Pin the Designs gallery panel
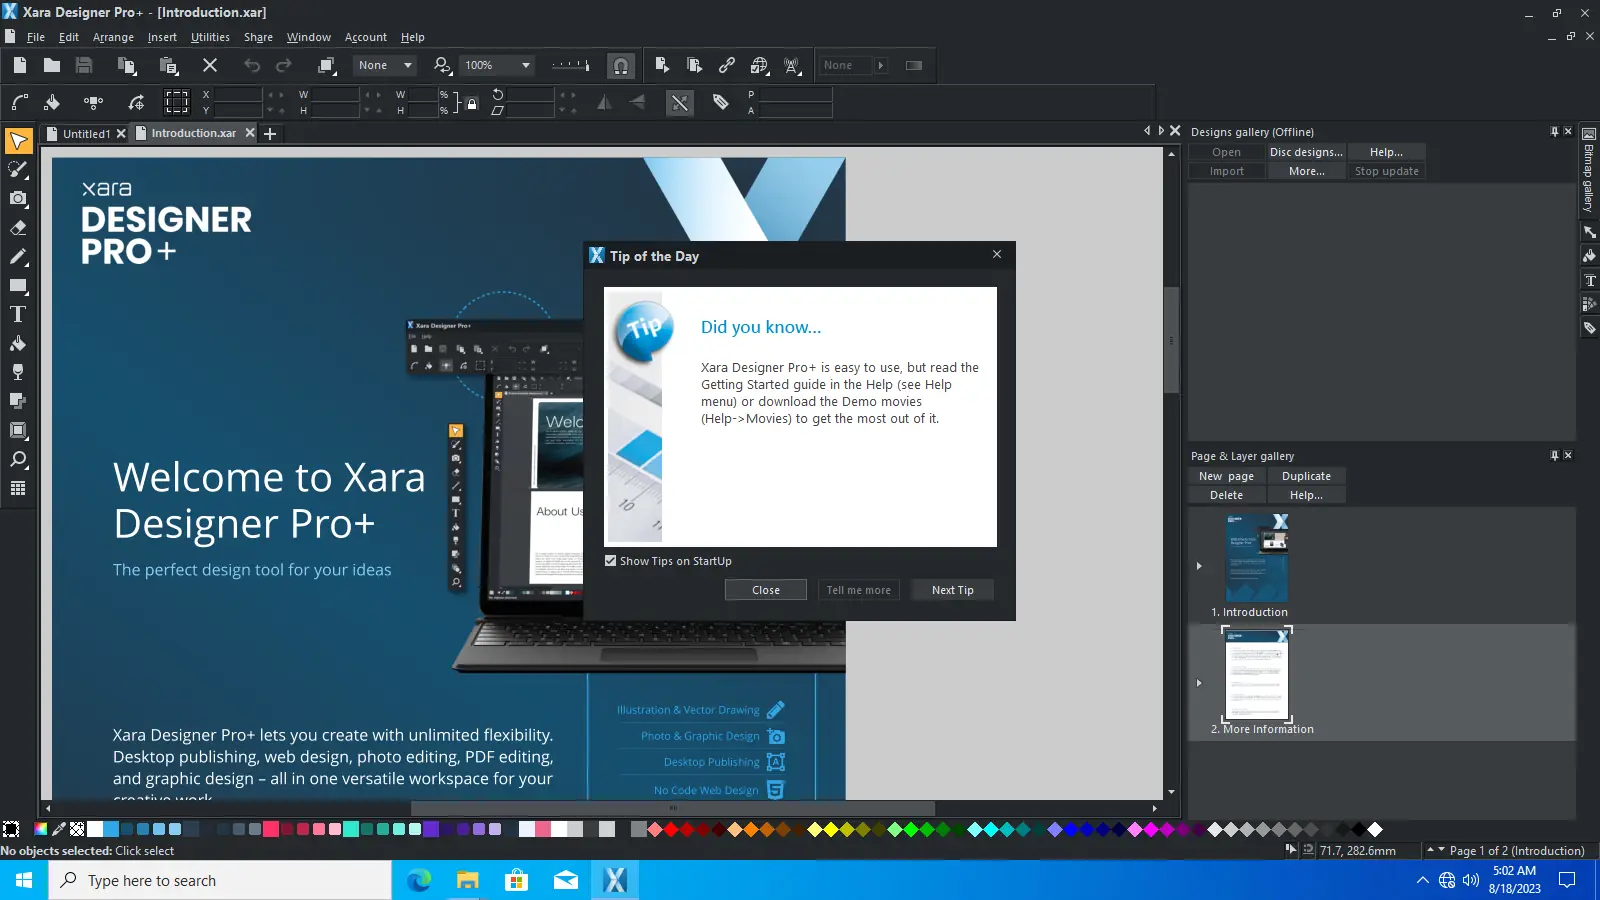The height and width of the screenshot is (900, 1600). point(1554,131)
